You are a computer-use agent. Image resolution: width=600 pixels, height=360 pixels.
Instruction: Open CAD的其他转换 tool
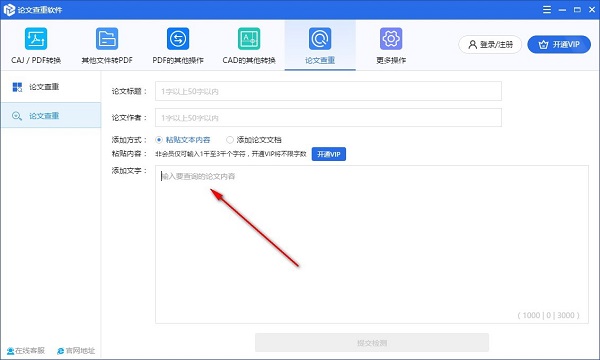click(249, 46)
